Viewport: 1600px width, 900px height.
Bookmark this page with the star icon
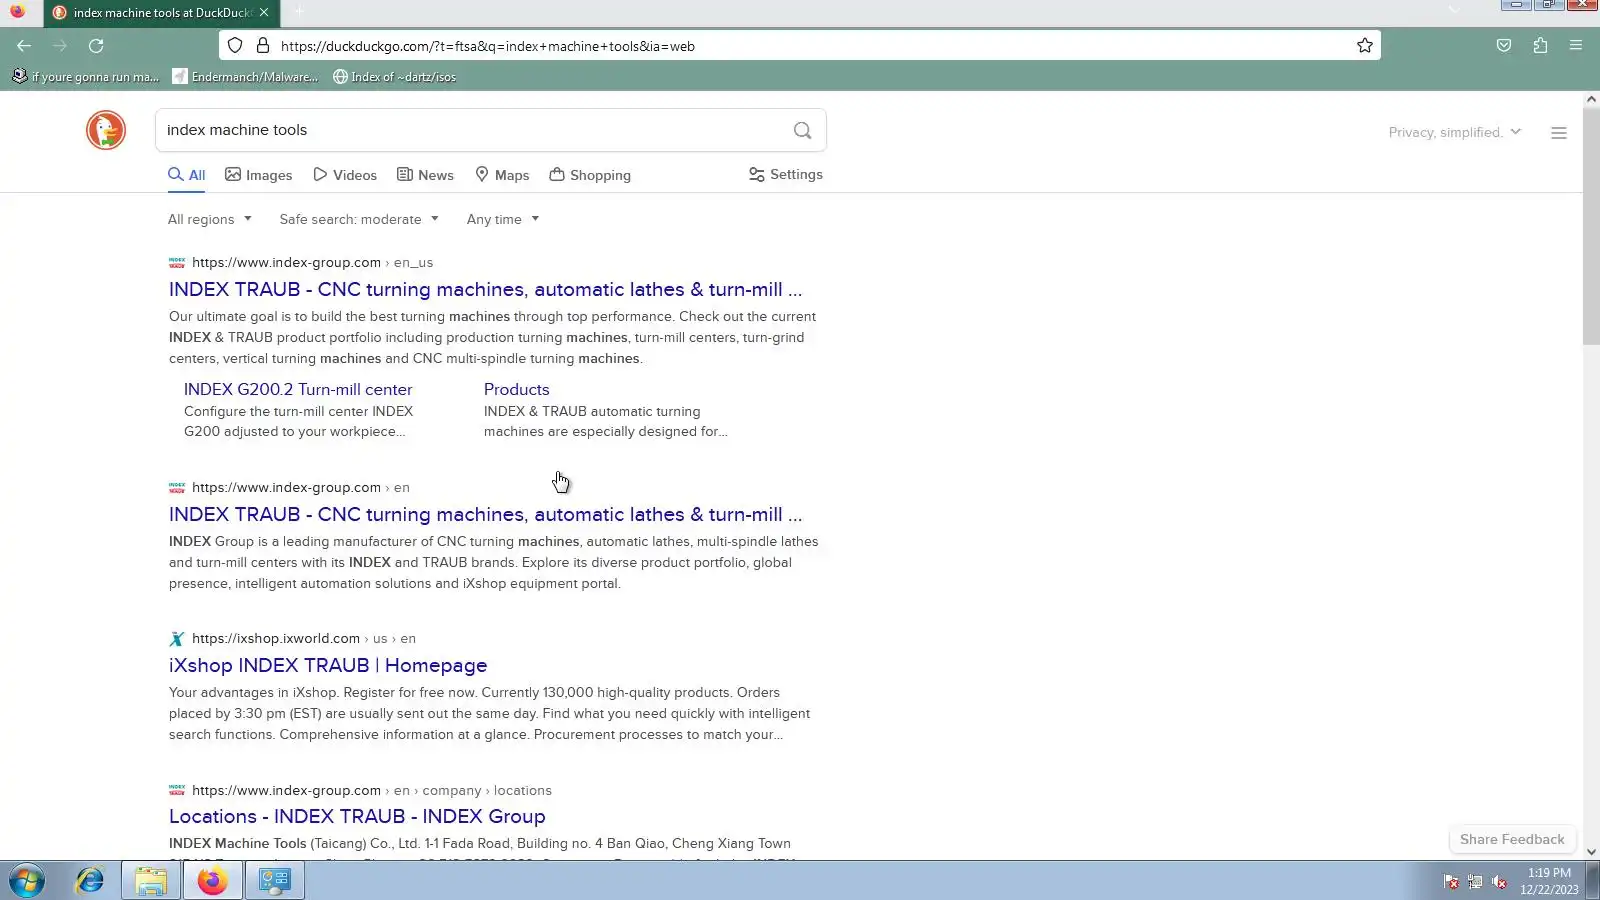click(x=1365, y=46)
